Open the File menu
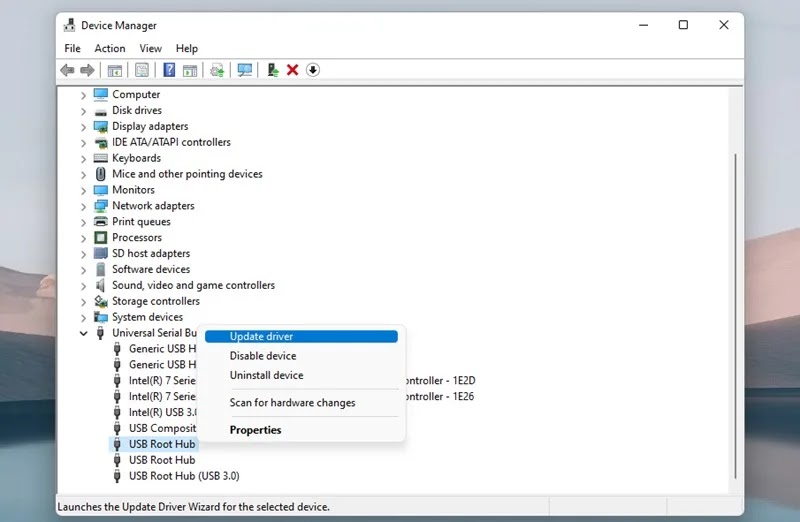The height and width of the screenshot is (522, 800). (x=72, y=48)
